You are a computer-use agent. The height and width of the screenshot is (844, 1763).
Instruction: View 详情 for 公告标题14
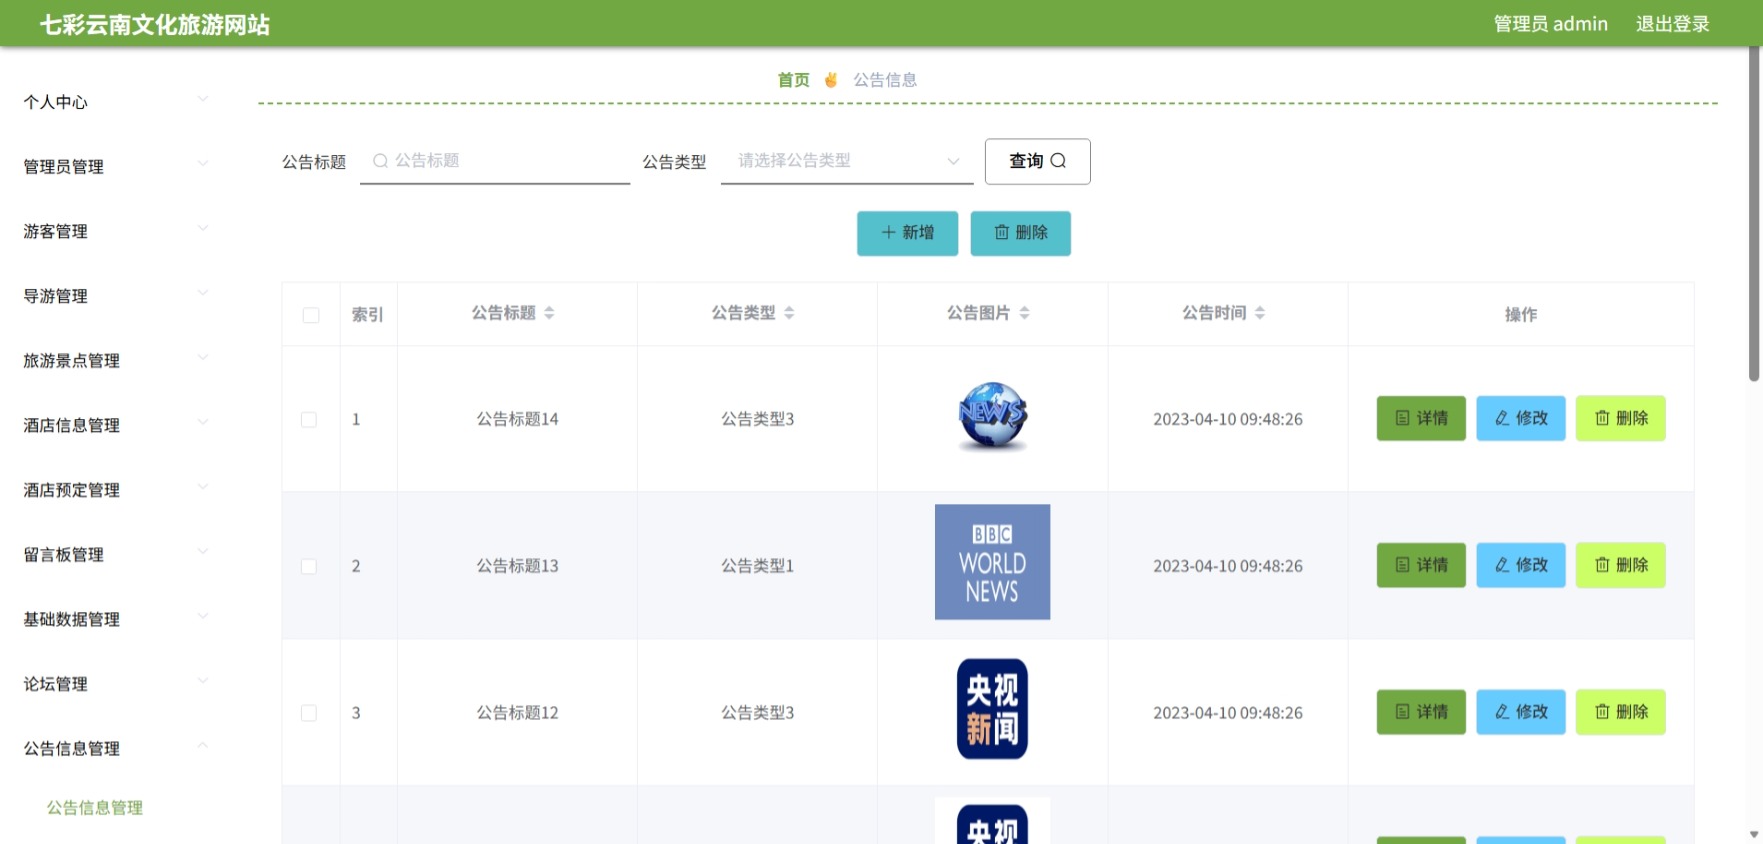coord(1421,418)
